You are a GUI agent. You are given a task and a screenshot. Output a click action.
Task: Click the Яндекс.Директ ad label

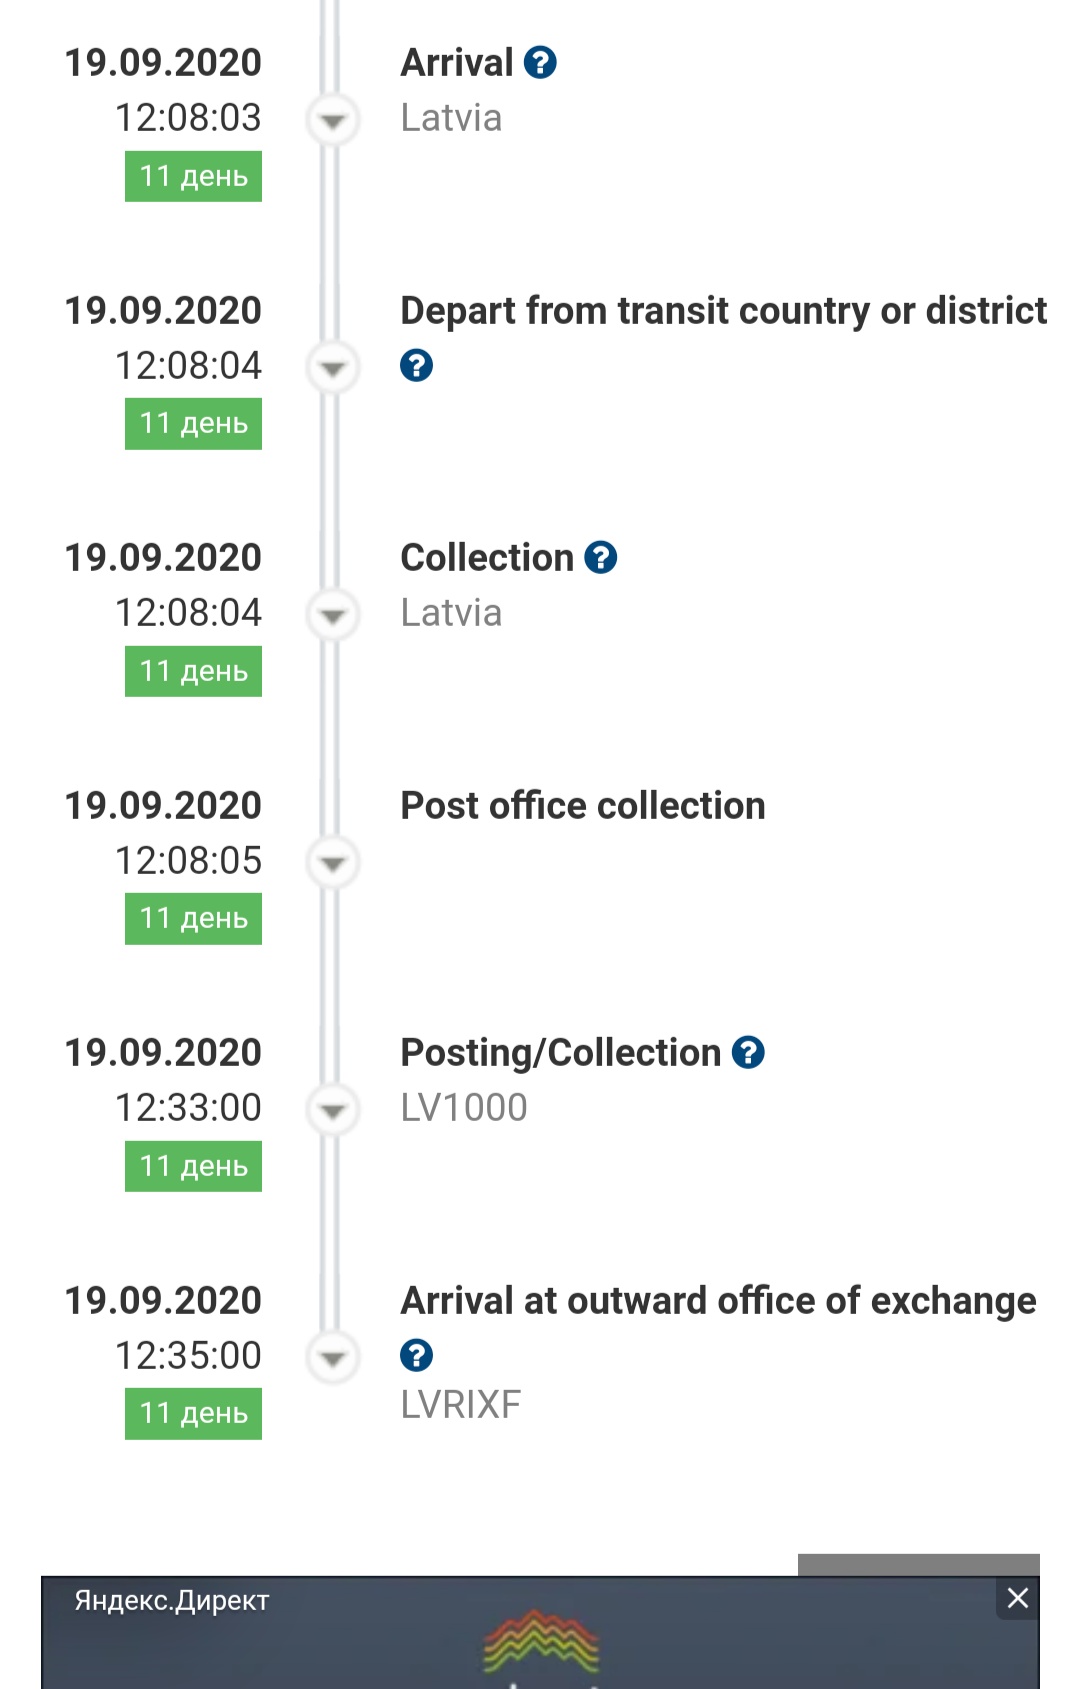(x=172, y=1601)
